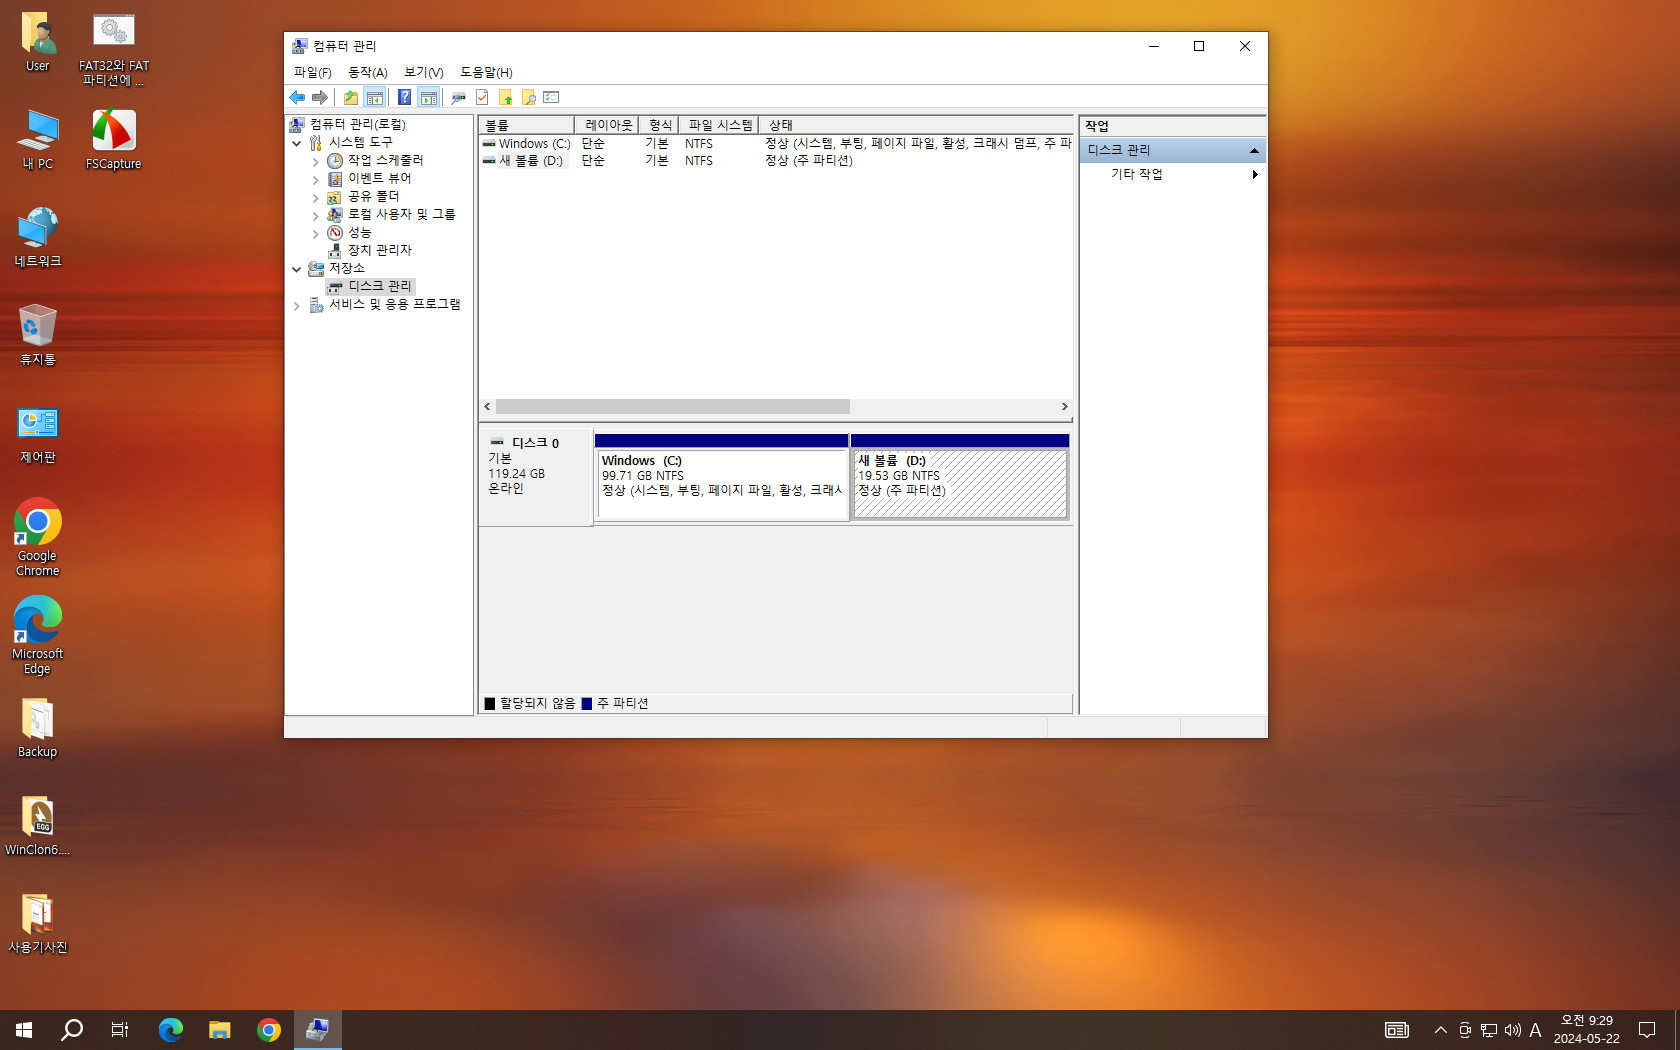Select the 새 볼륨 (D:) volume row
Viewport: 1680px width, 1050px height.
pyautogui.click(x=776, y=161)
